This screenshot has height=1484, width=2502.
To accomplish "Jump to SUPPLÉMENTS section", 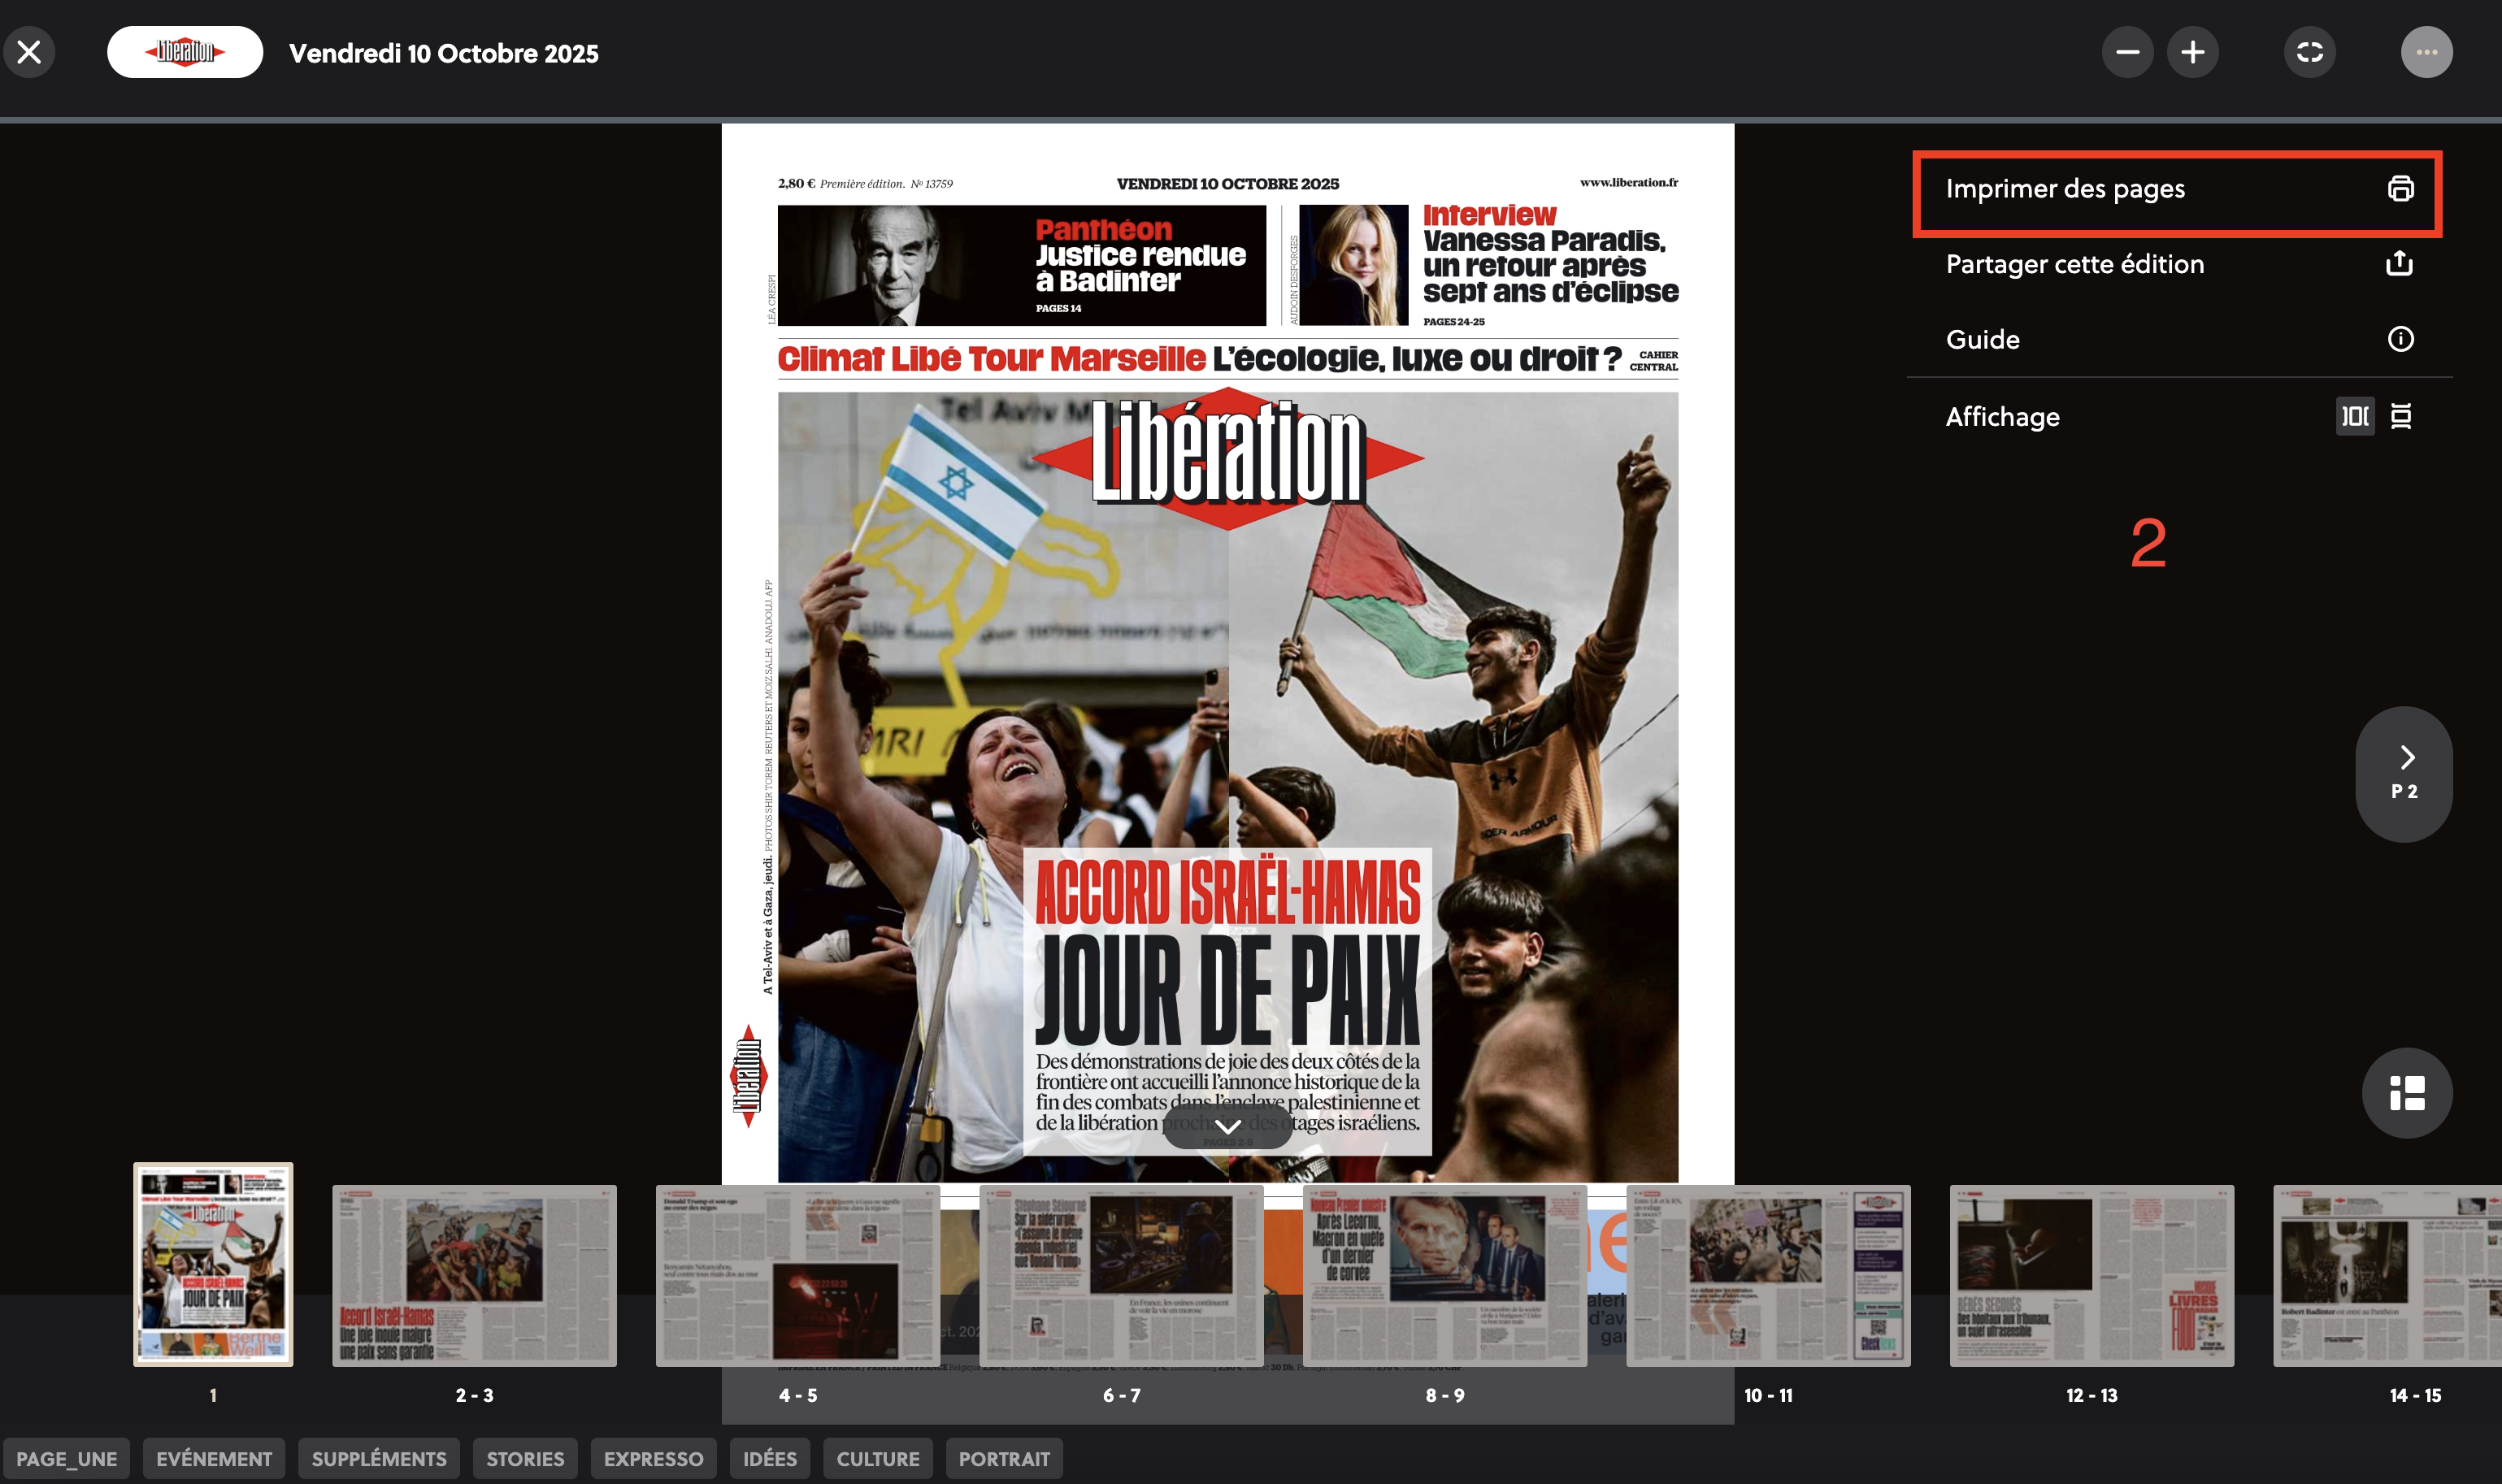I will point(379,1458).
